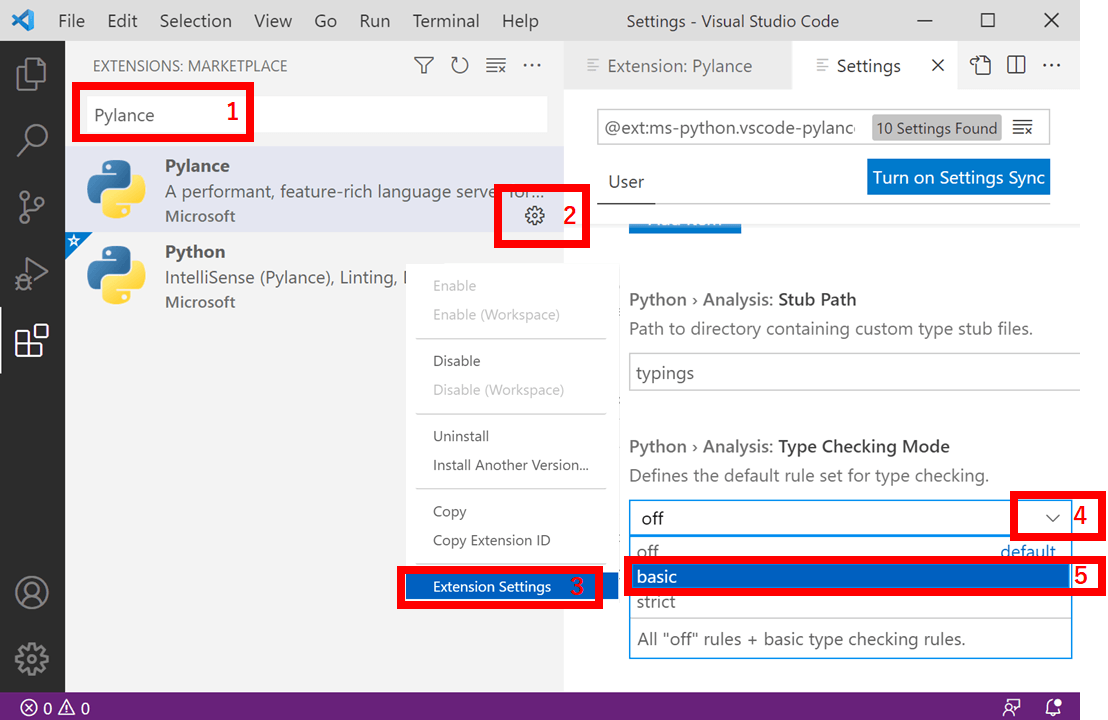The height and width of the screenshot is (720, 1108).
Task: Click the Accounts icon above the settings gear
Action: pyautogui.click(x=32, y=592)
